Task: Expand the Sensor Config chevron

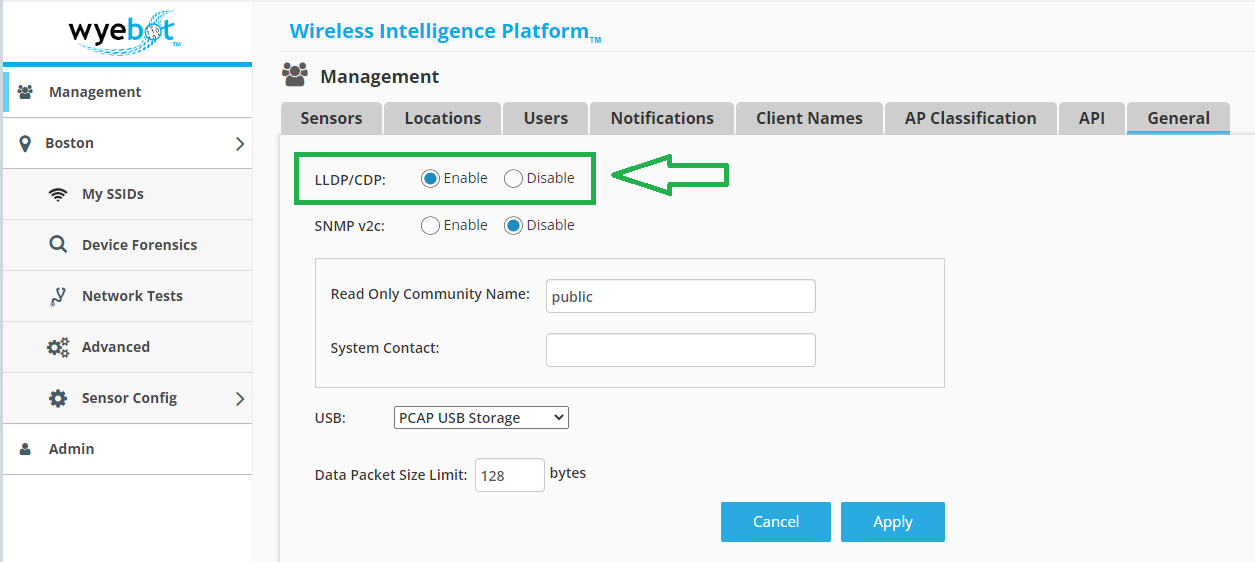Action: (240, 399)
